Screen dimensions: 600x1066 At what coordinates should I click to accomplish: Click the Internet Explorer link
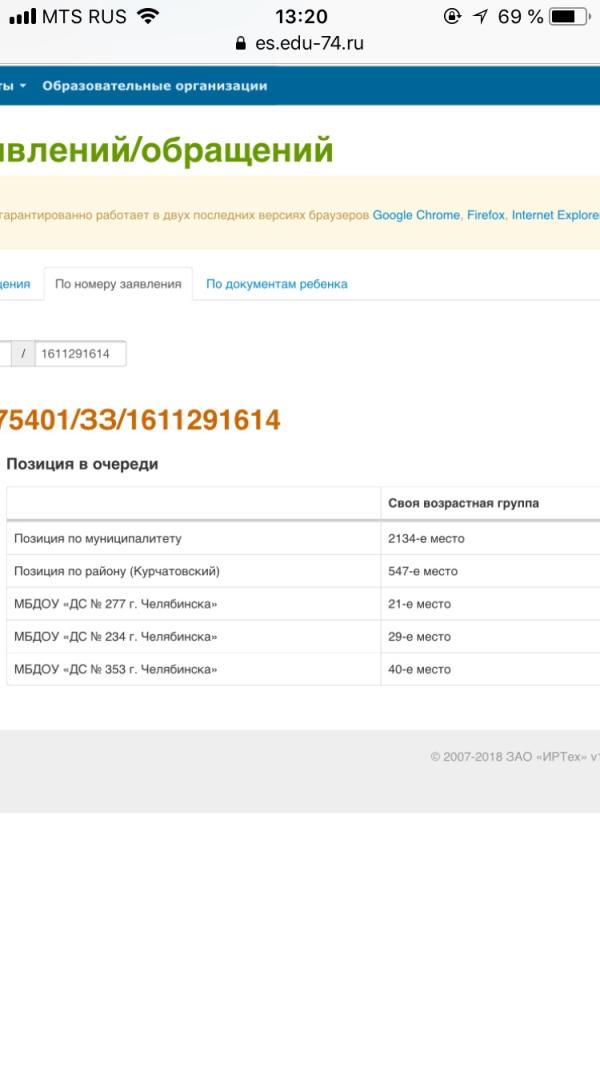(555, 215)
